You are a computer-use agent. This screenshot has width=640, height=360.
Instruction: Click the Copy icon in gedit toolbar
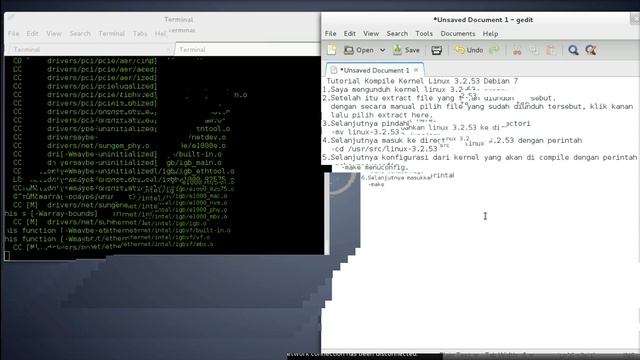pos(533,50)
